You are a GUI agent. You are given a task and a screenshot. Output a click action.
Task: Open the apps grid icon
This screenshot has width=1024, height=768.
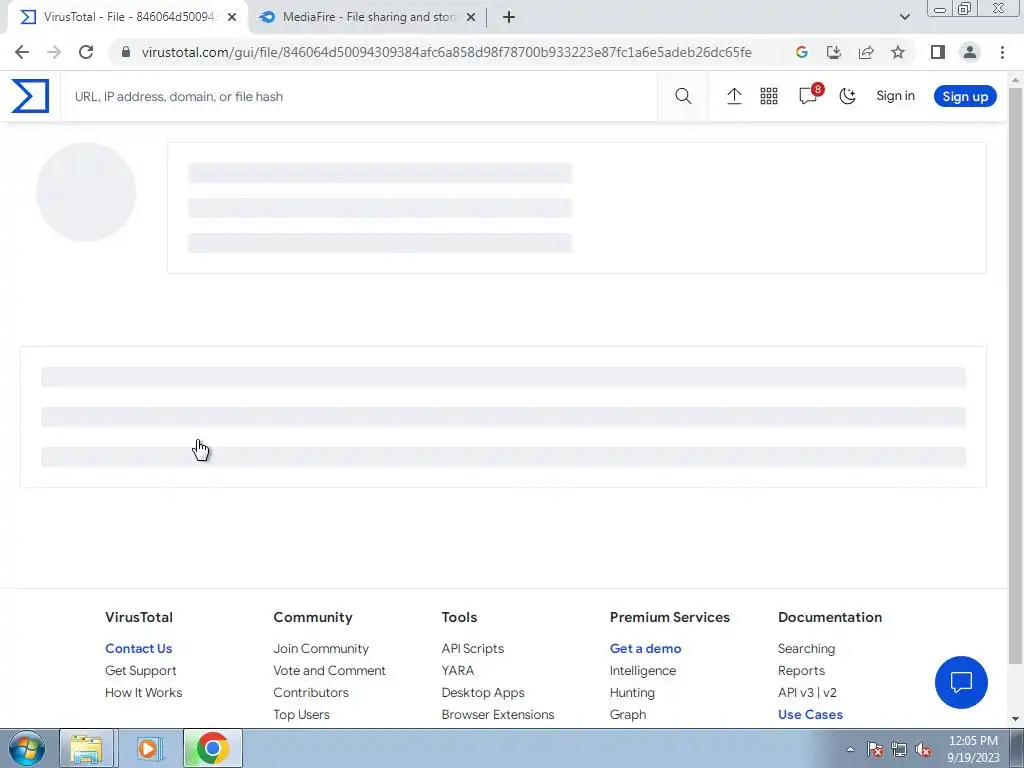tap(769, 96)
